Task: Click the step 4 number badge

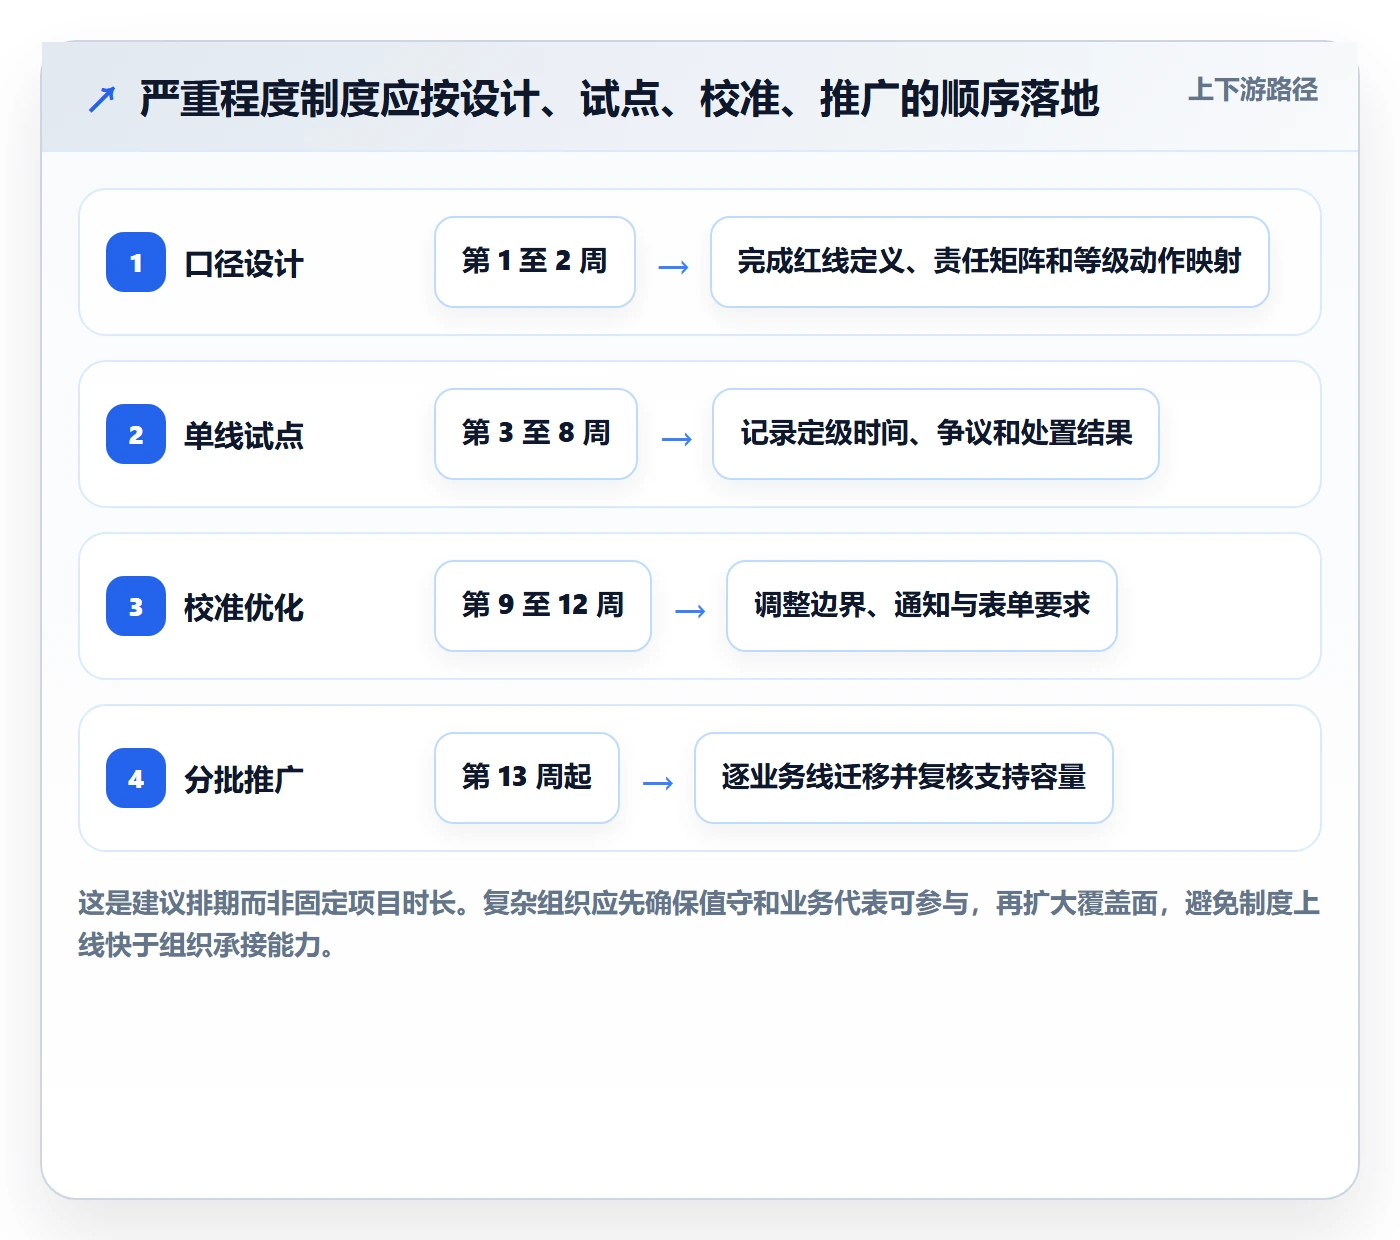Action: point(136,778)
